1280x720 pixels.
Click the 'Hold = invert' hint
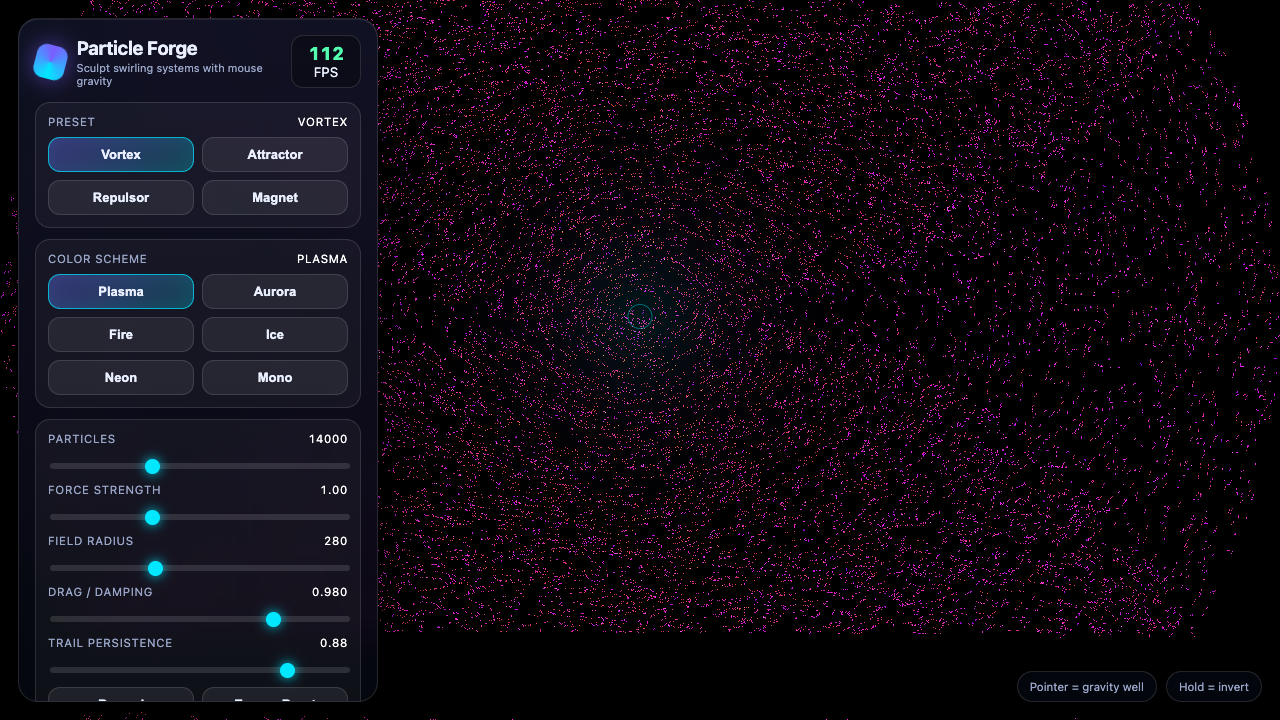coord(1214,687)
